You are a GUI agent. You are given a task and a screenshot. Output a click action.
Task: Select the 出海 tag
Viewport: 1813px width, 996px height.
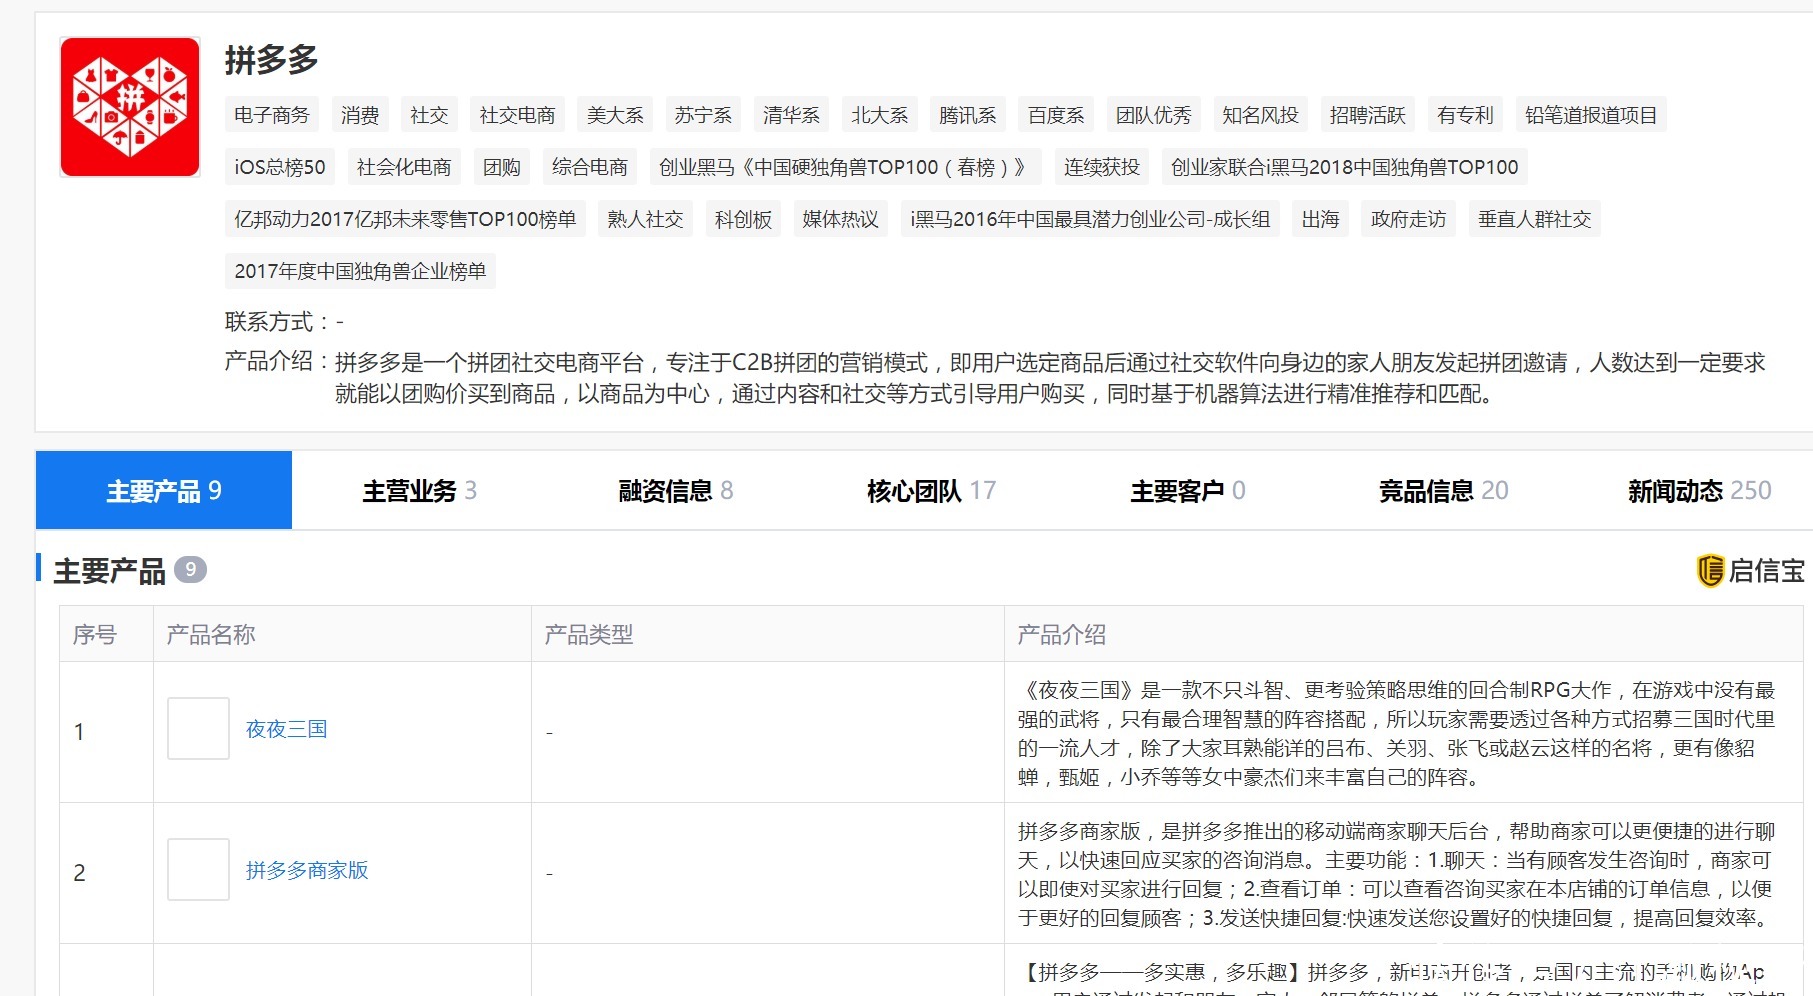click(x=1320, y=219)
